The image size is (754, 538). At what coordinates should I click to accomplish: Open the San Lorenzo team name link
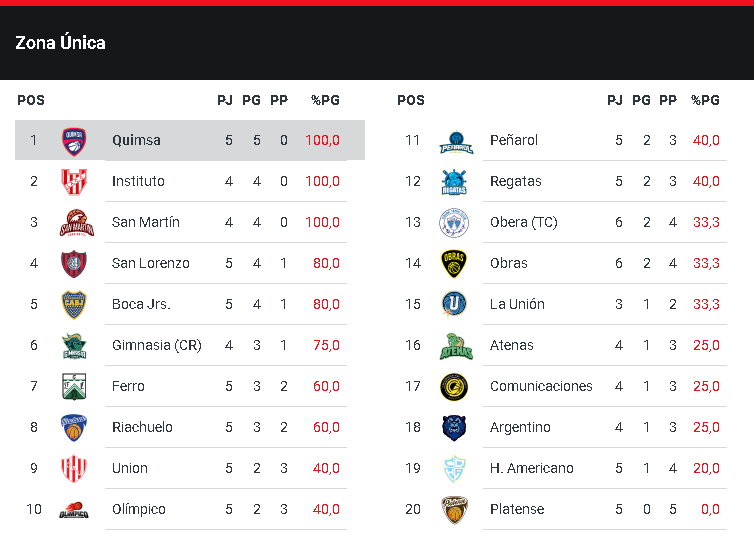coord(150,263)
